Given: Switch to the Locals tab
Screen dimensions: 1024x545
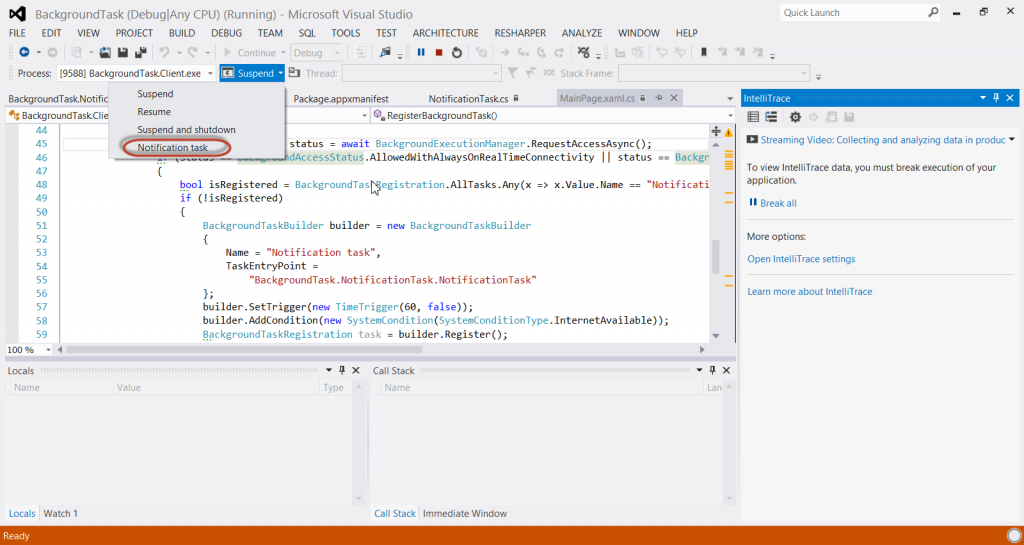Looking at the screenshot, I should [22, 514].
